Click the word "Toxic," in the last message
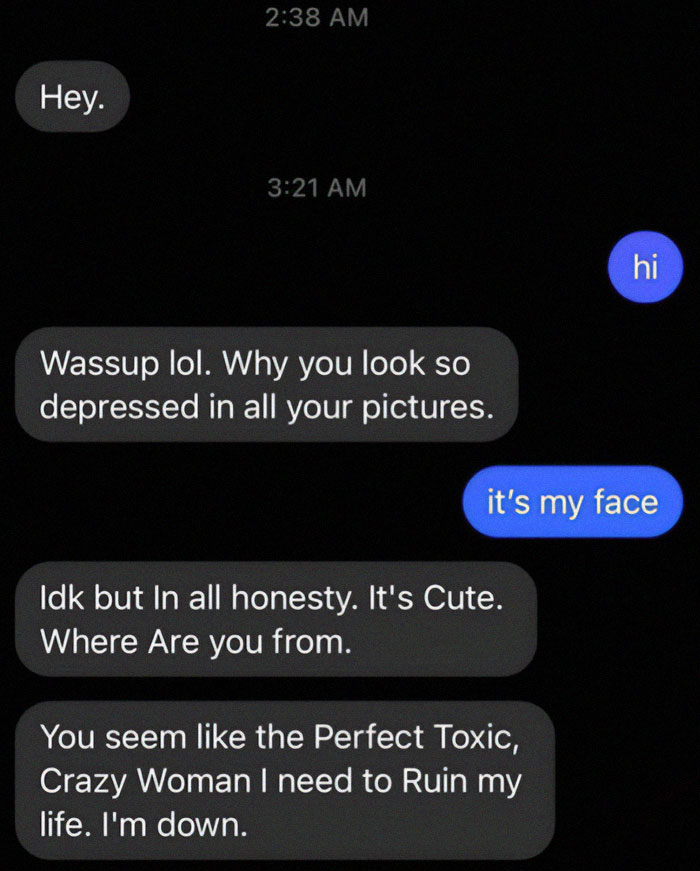 tap(476, 738)
